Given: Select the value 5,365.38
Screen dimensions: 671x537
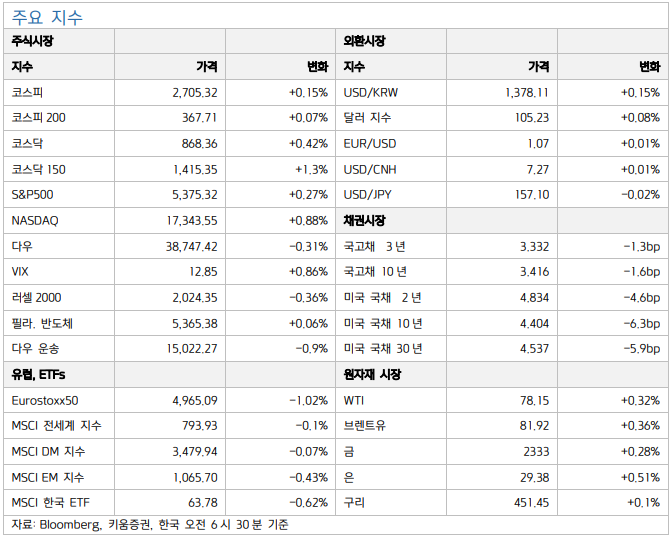Looking at the screenshot, I should tap(195, 323).
